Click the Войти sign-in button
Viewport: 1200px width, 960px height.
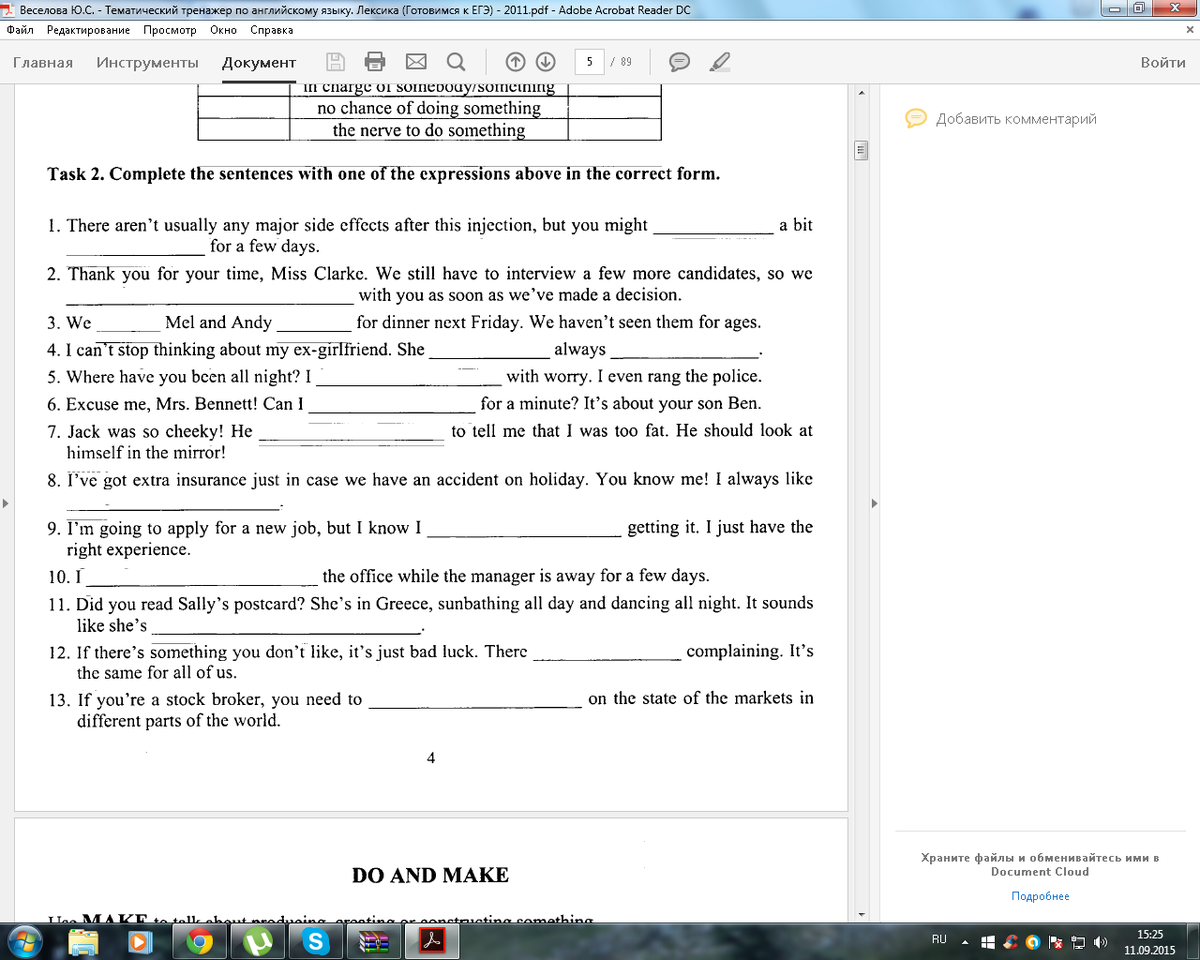[1163, 62]
